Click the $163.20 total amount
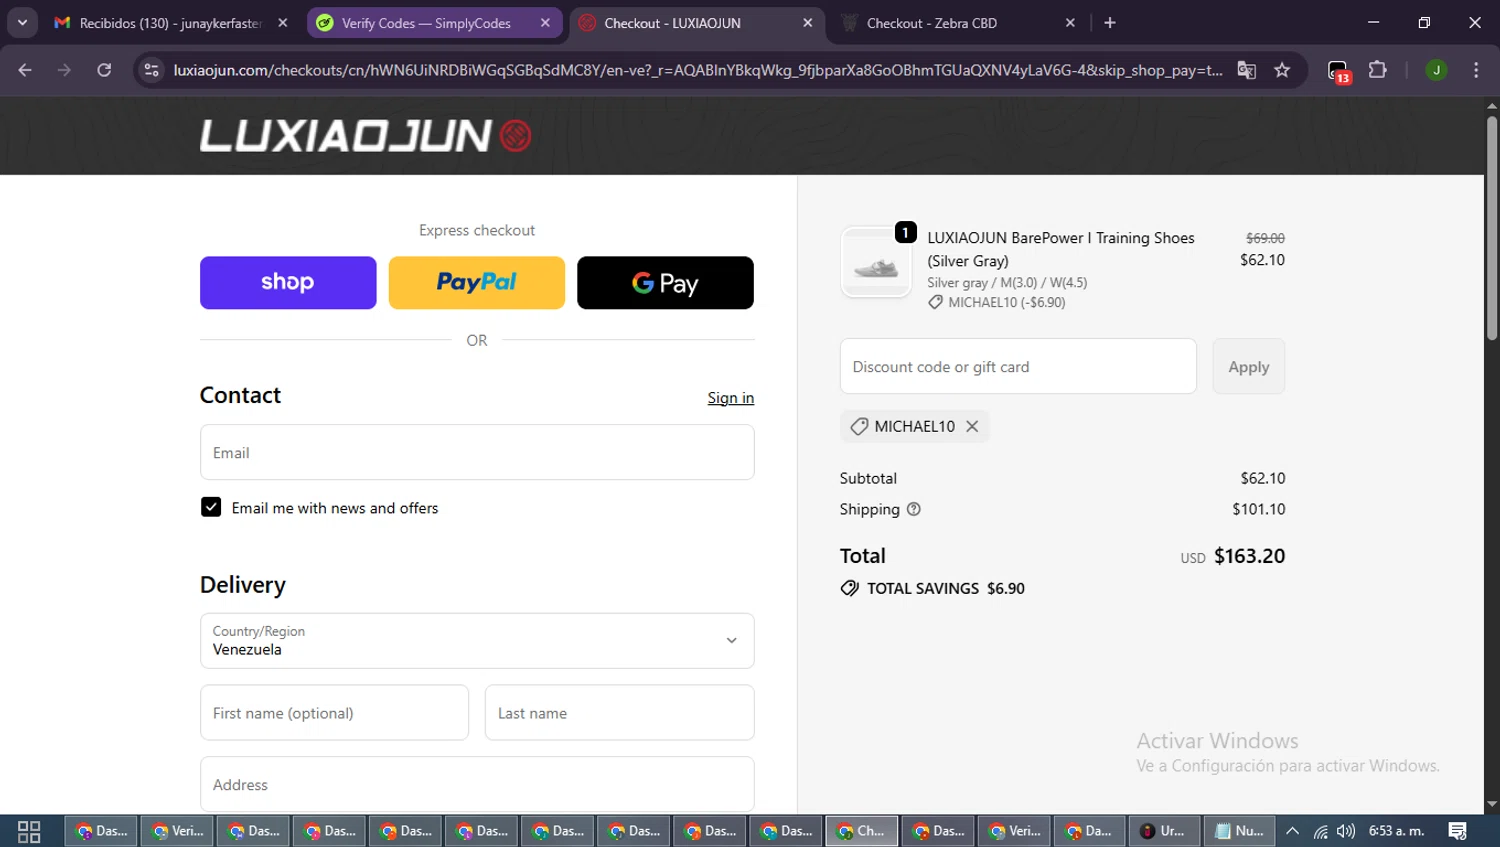1500x847 pixels. [1249, 556]
